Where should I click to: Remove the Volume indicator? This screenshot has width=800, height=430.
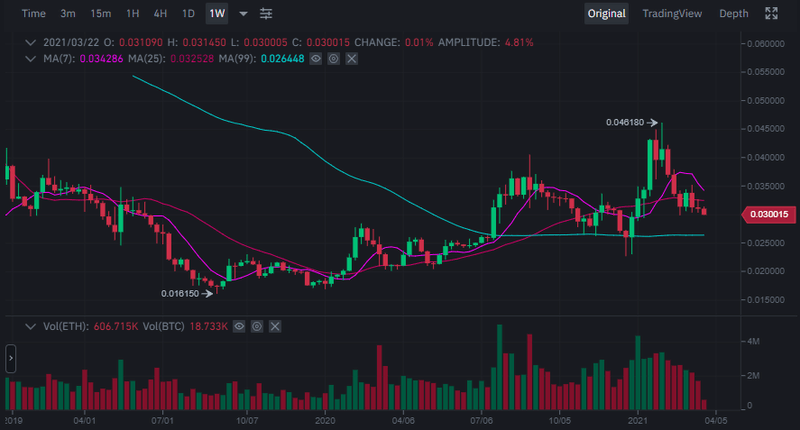click(x=275, y=327)
